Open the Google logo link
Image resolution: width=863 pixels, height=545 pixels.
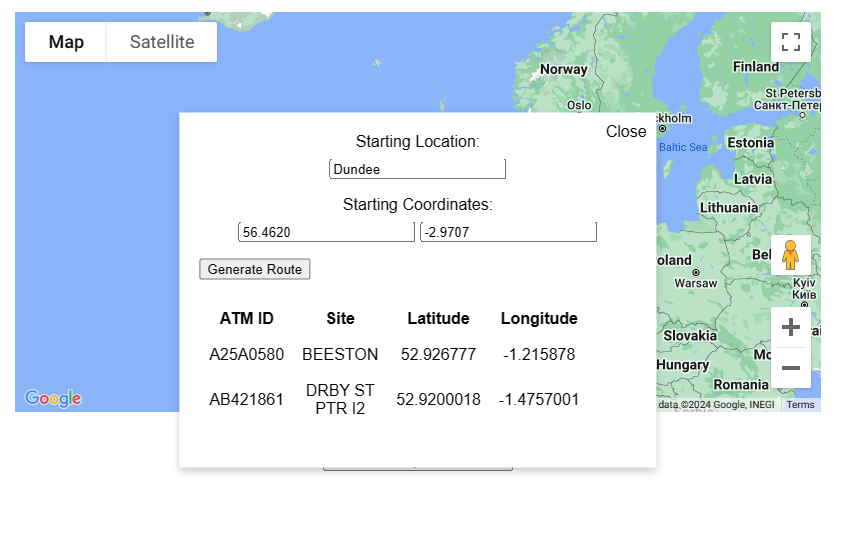53,398
